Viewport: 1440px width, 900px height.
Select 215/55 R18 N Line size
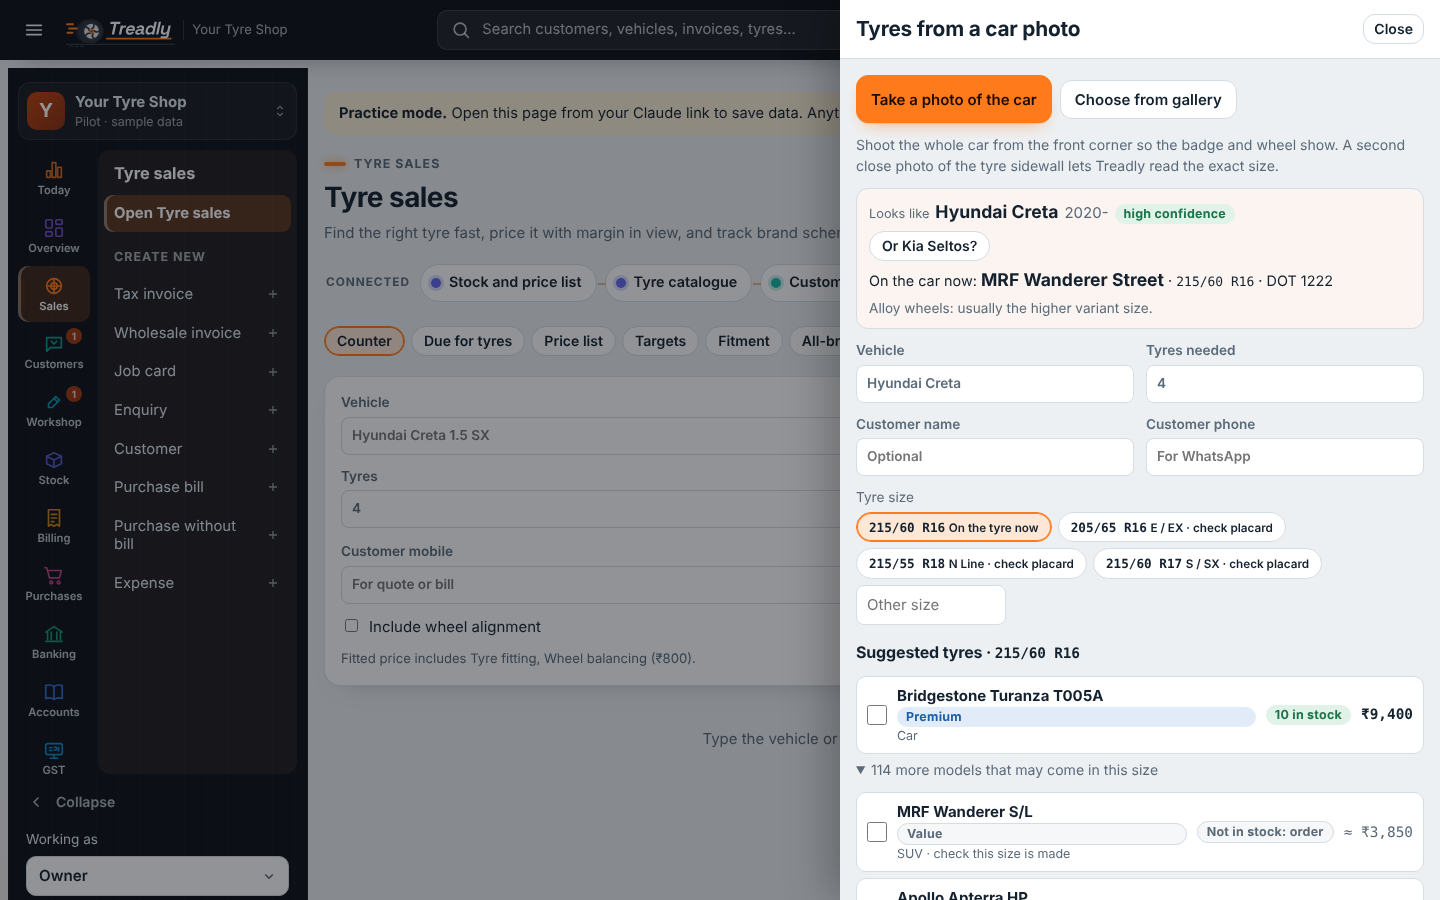(971, 563)
